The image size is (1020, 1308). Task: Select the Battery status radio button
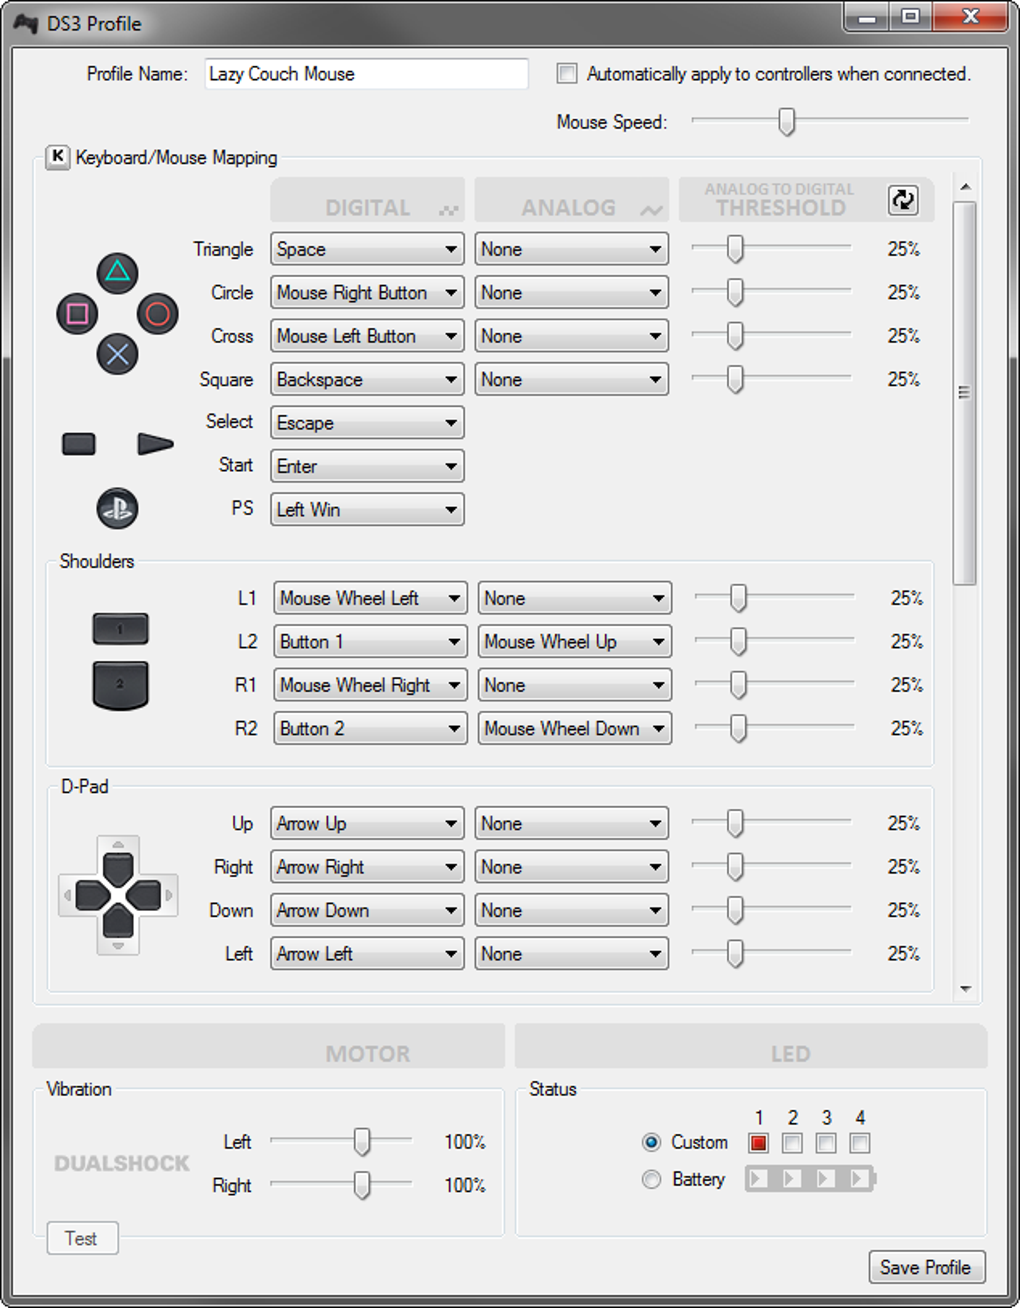[x=651, y=1179]
